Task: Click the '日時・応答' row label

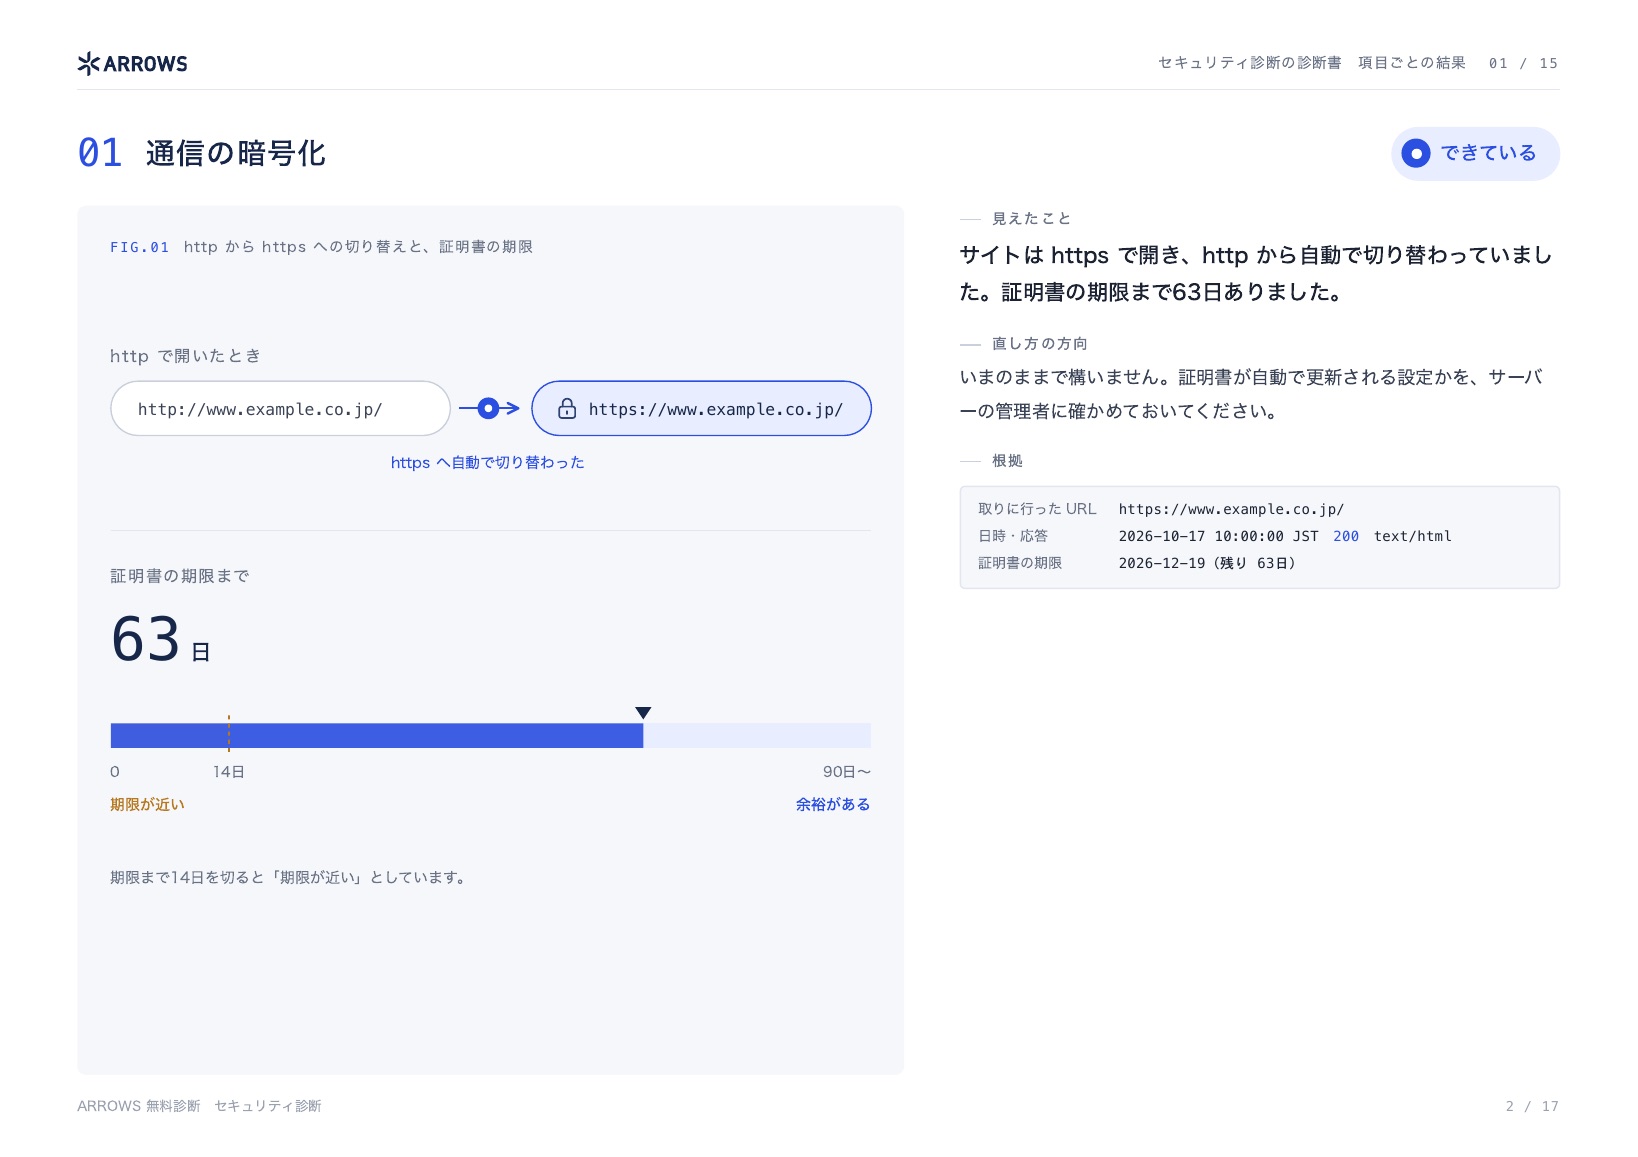Action: 1013,536
